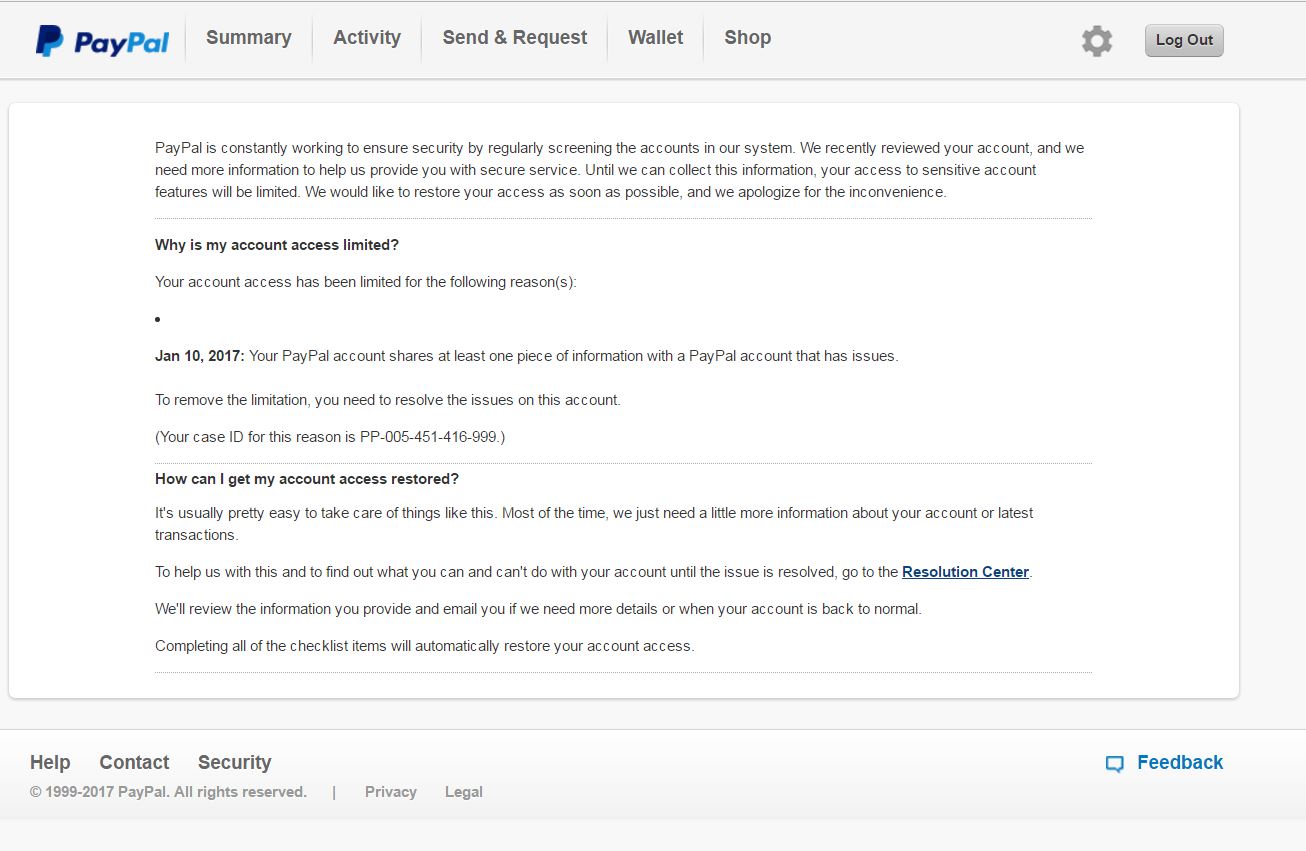This screenshot has width=1306, height=851.
Task: Click the Log Out button
Action: [x=1184, y=40]
